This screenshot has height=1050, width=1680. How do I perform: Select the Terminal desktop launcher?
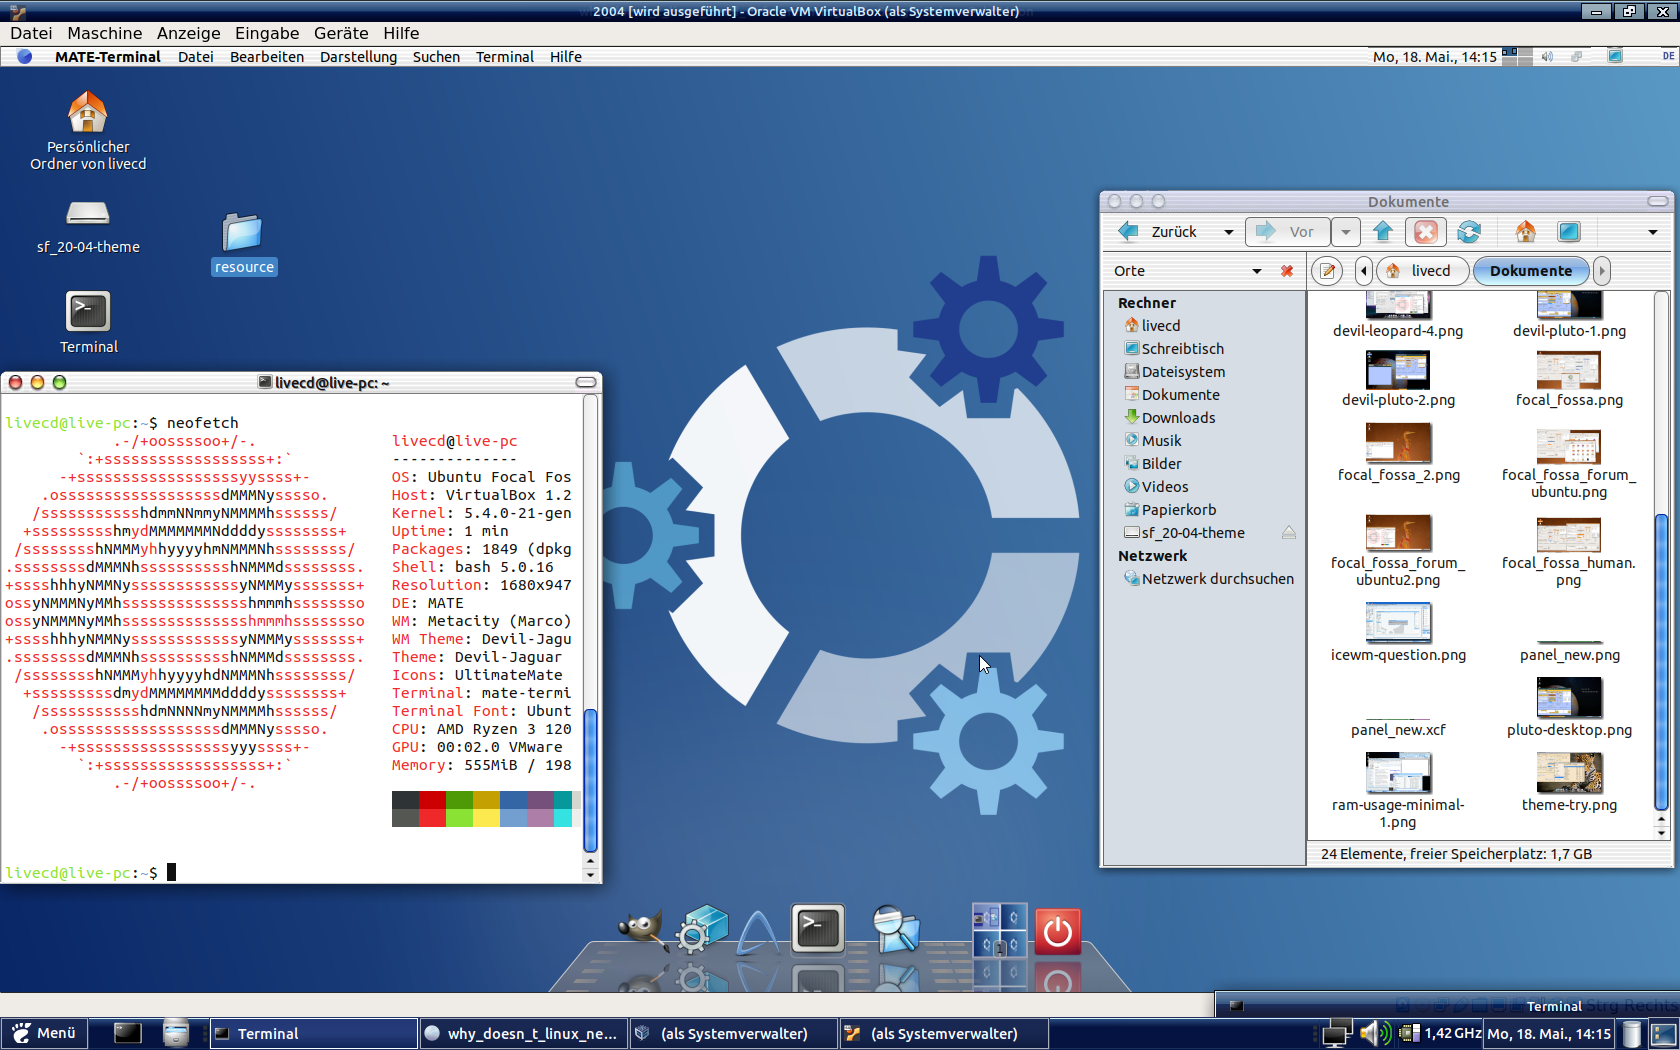pyautogui.click(x=88, y=322)
